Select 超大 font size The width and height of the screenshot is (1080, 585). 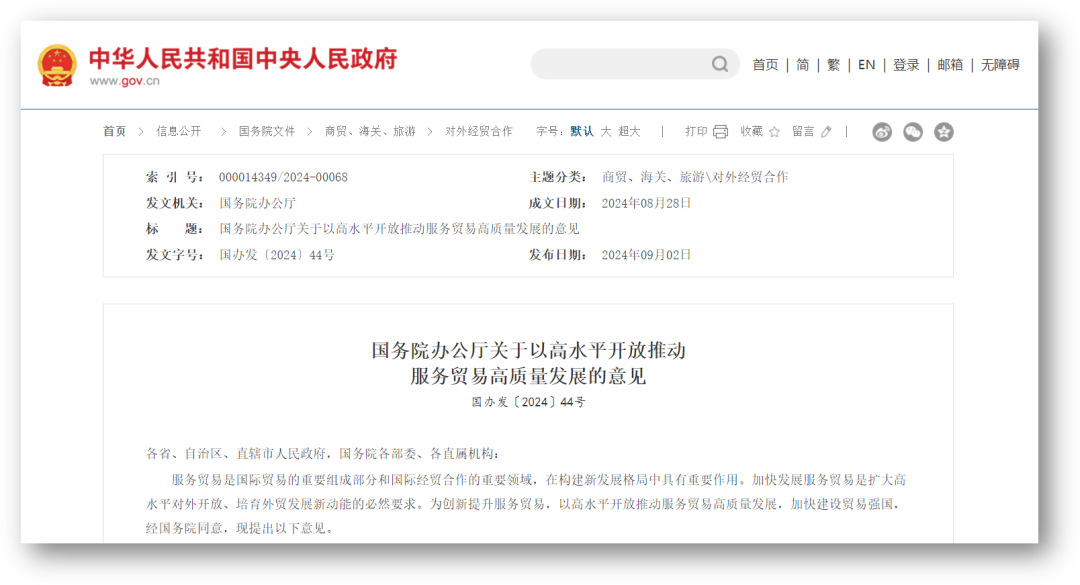pyautogui.click(x=629, y=131)
